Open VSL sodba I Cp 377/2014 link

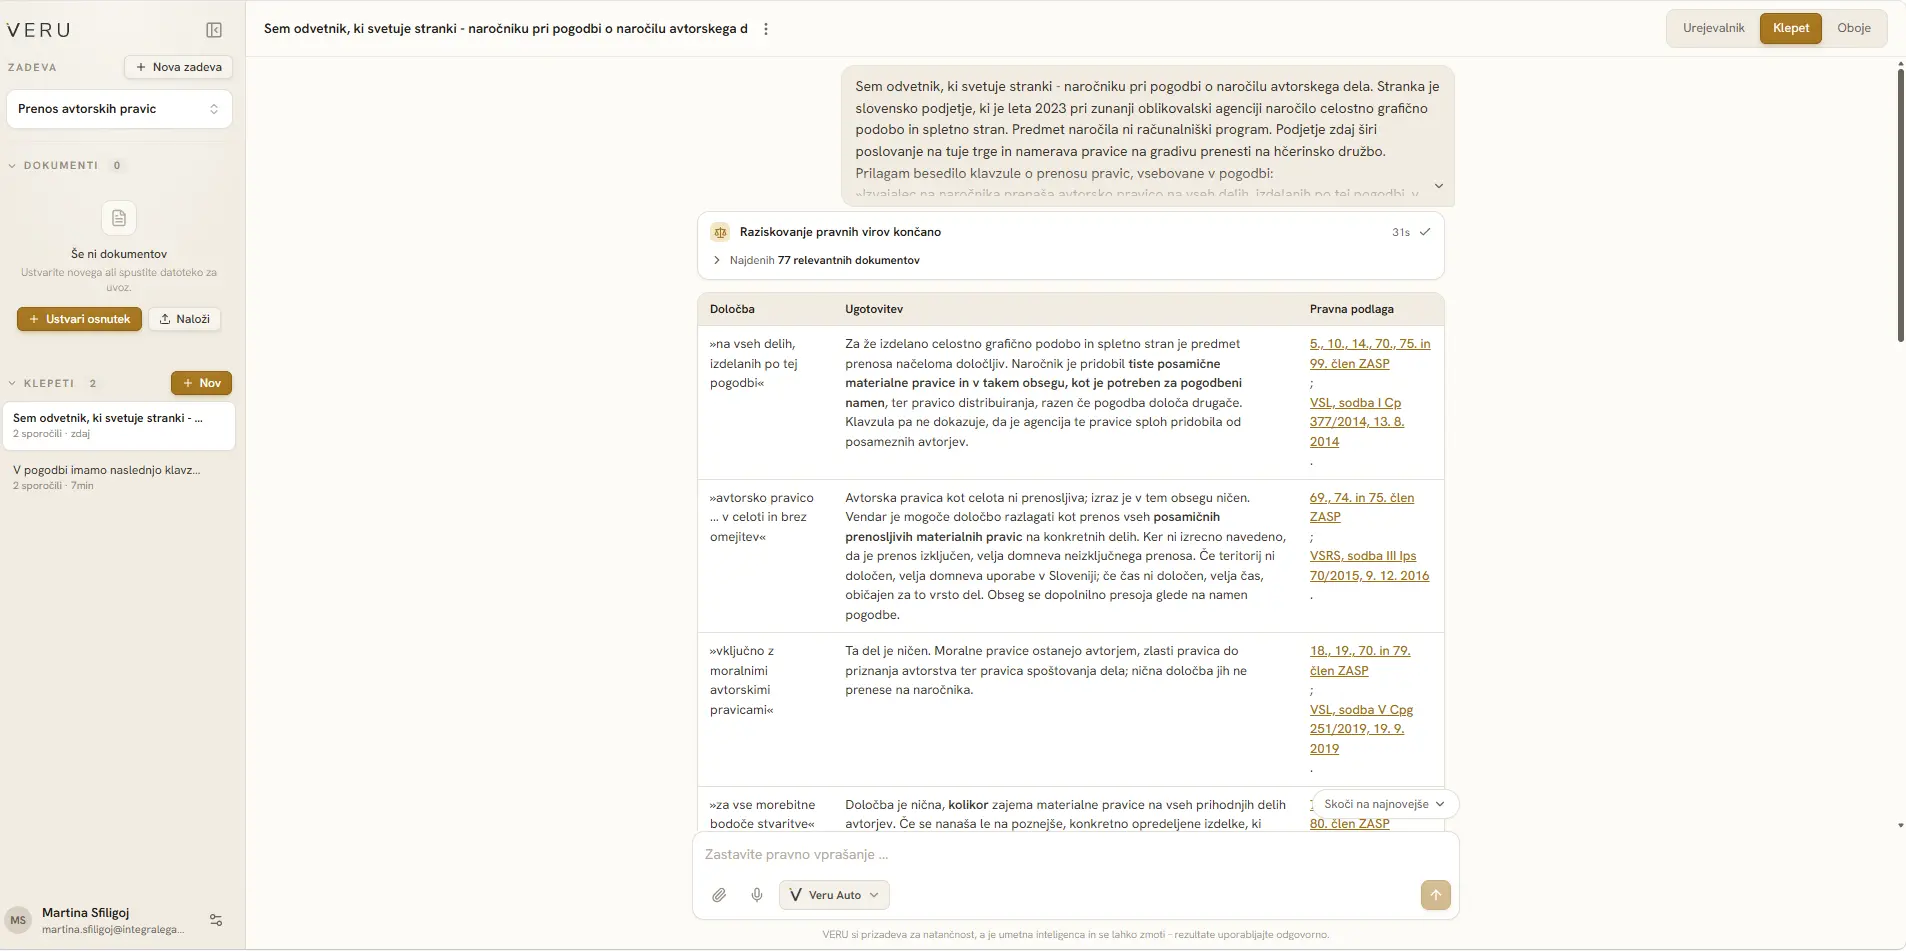point(1357,422)
